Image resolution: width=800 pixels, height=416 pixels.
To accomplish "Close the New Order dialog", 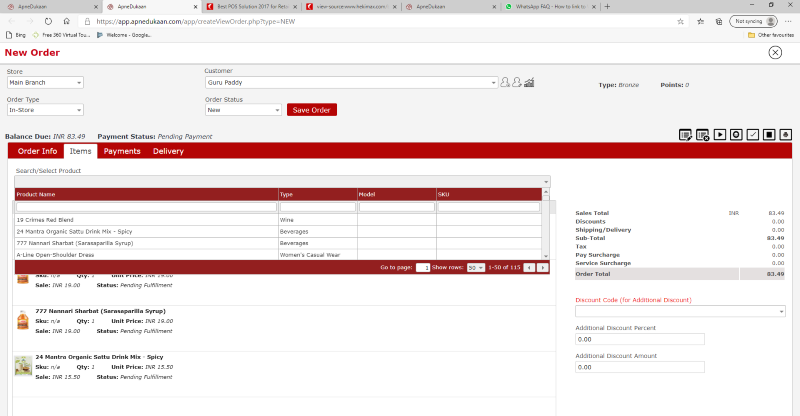I will [x=775, y=52].
